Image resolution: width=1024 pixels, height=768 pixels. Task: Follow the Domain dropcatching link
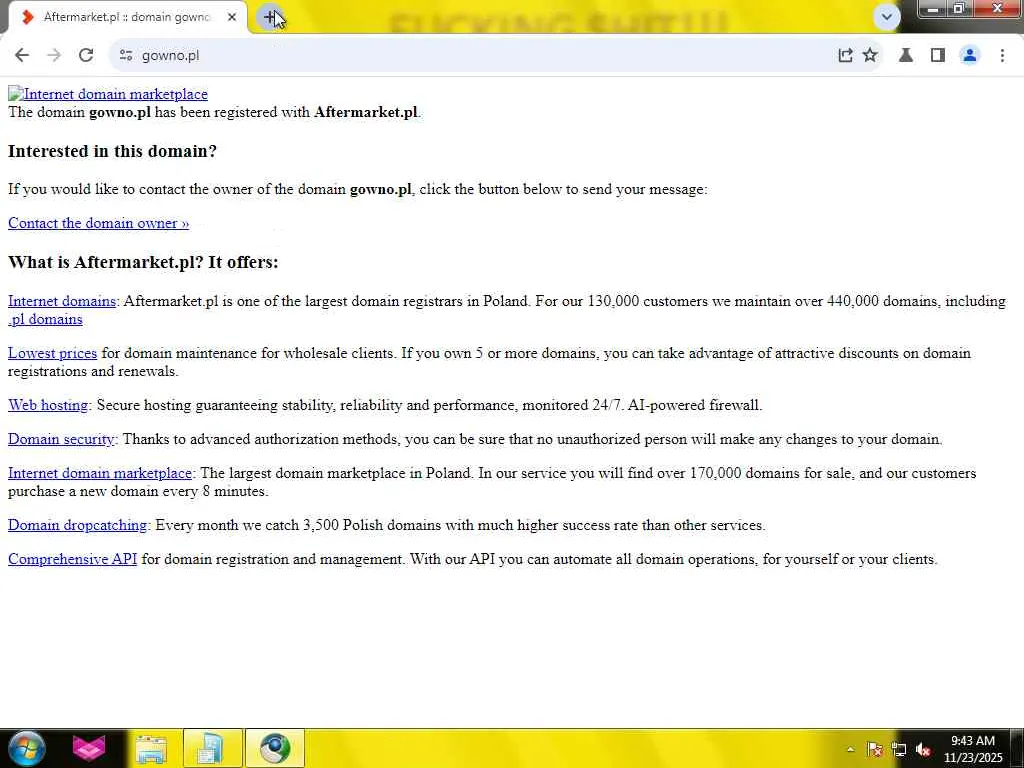coord(78,525)
